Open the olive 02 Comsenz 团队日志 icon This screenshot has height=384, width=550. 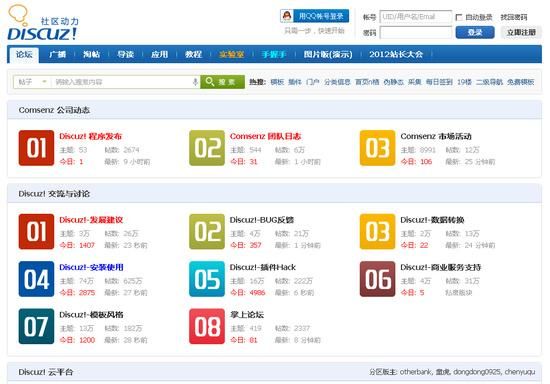click(207, 148)
